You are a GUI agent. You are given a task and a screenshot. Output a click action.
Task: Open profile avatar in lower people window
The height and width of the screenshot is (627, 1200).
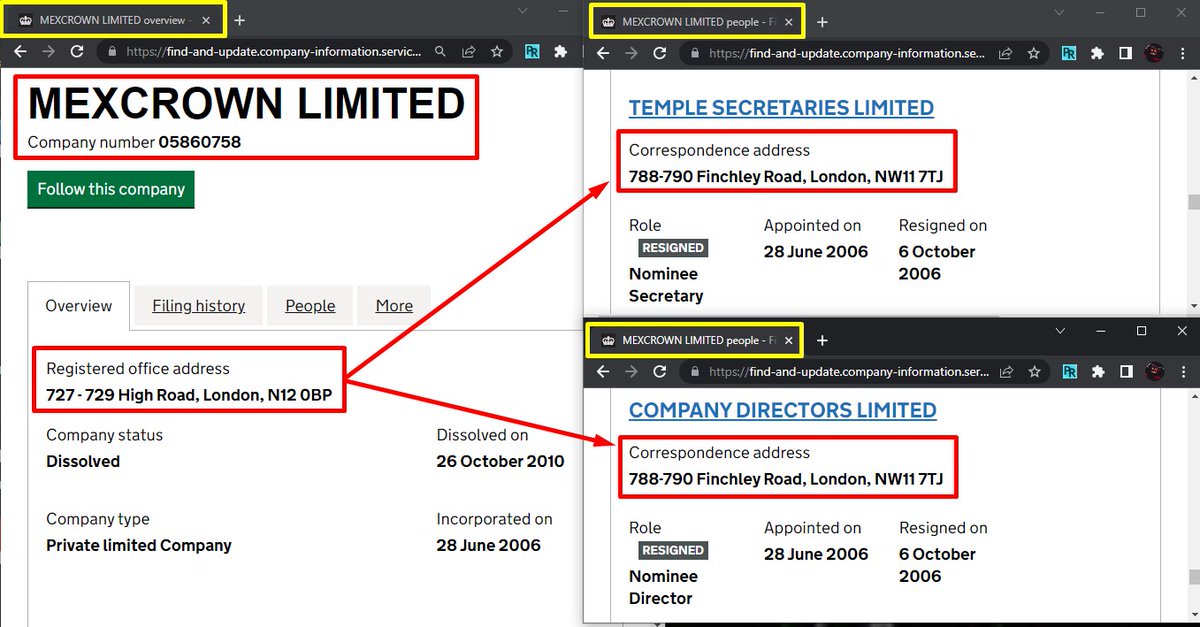[x=1154, y=371]
